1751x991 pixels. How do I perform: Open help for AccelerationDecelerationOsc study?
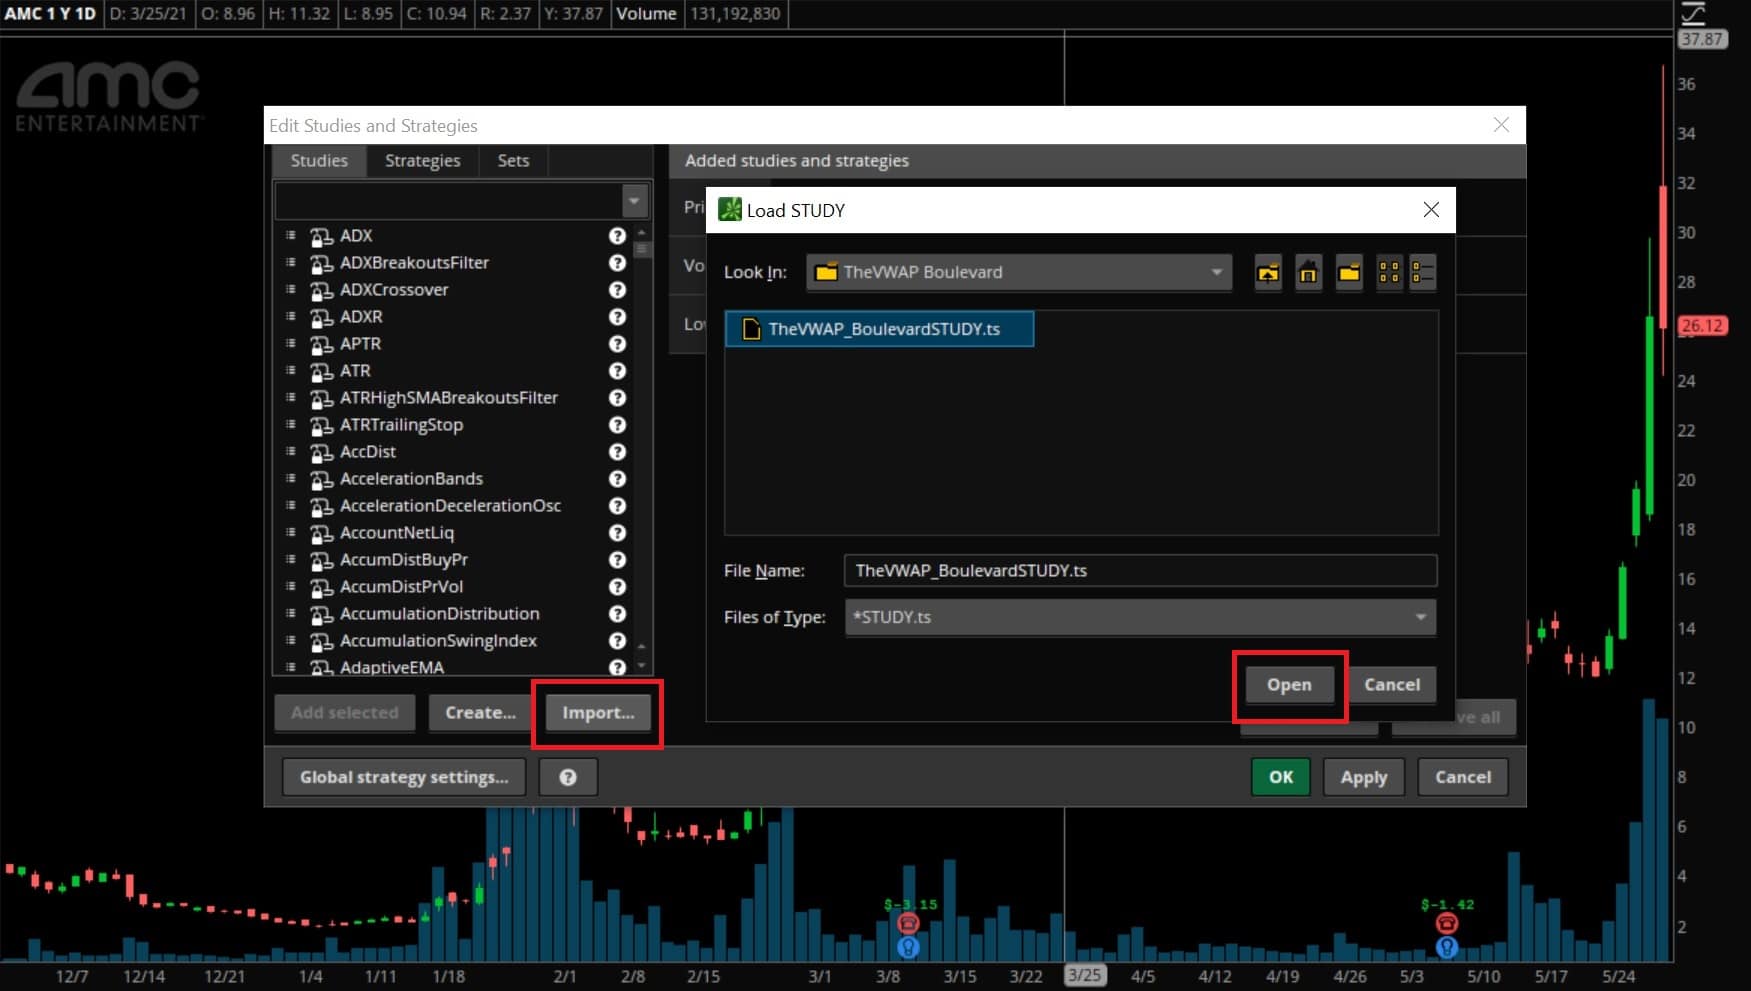coord(617,506)
